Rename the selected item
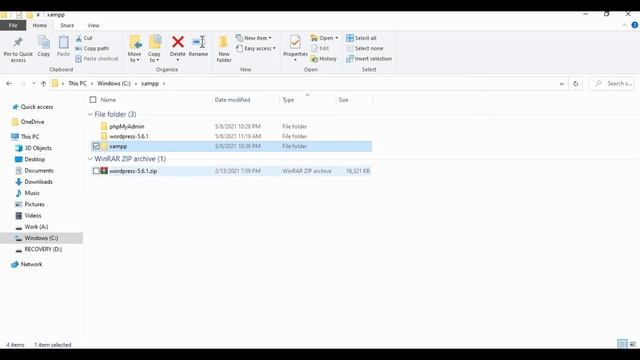The height and width of the screenshot is (360, 640). click(198, 46)
